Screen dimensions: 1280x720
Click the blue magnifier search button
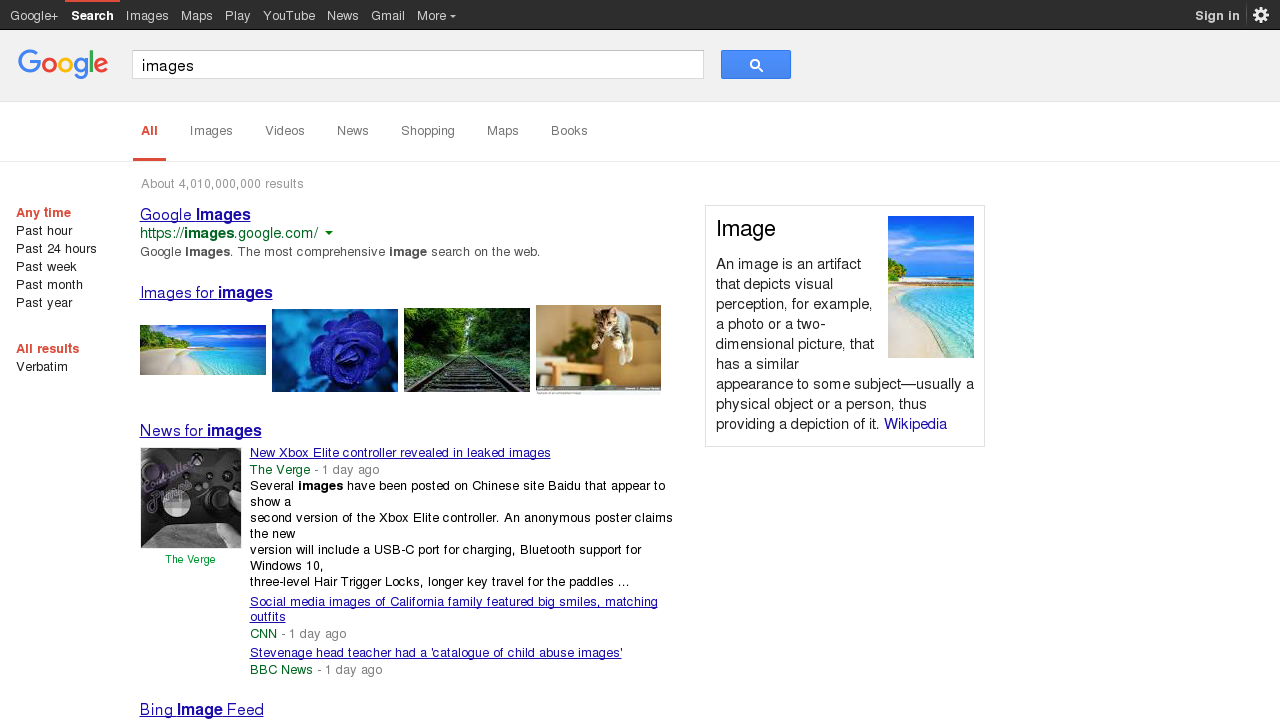pyautogui.click(x=756, y=65)
